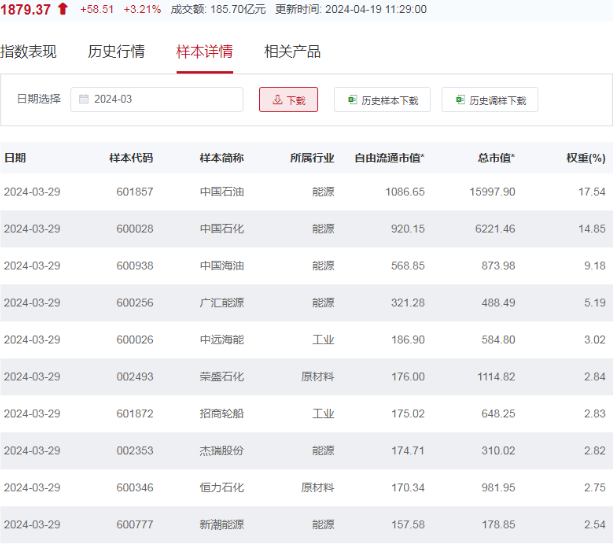Click the download arrow icon on 下载 button
This screenshot has height=544, width=616.
[277, 100]
